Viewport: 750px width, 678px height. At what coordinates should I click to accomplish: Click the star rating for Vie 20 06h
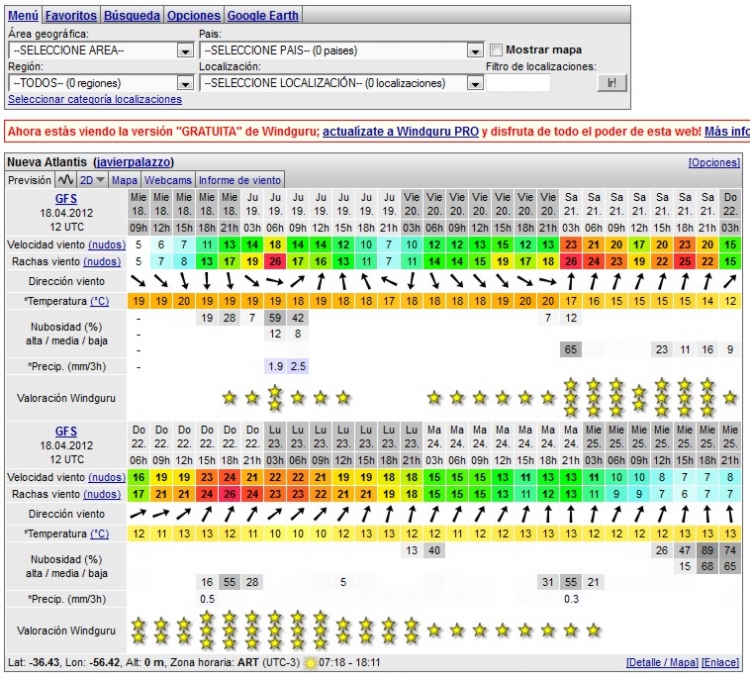434,398
